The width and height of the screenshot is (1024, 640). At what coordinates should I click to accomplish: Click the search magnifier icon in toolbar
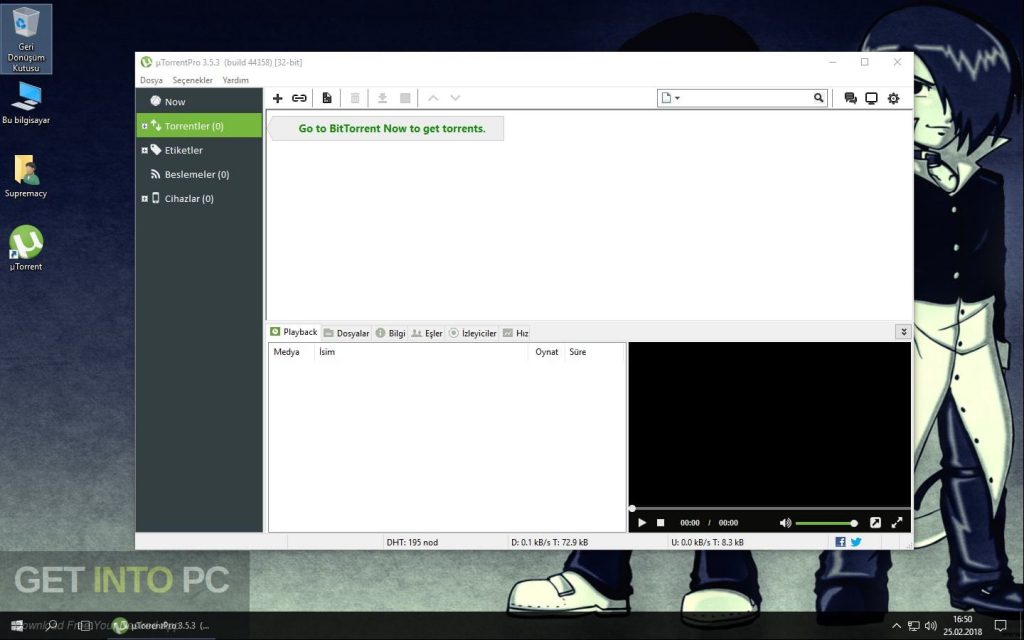(819, 98)
